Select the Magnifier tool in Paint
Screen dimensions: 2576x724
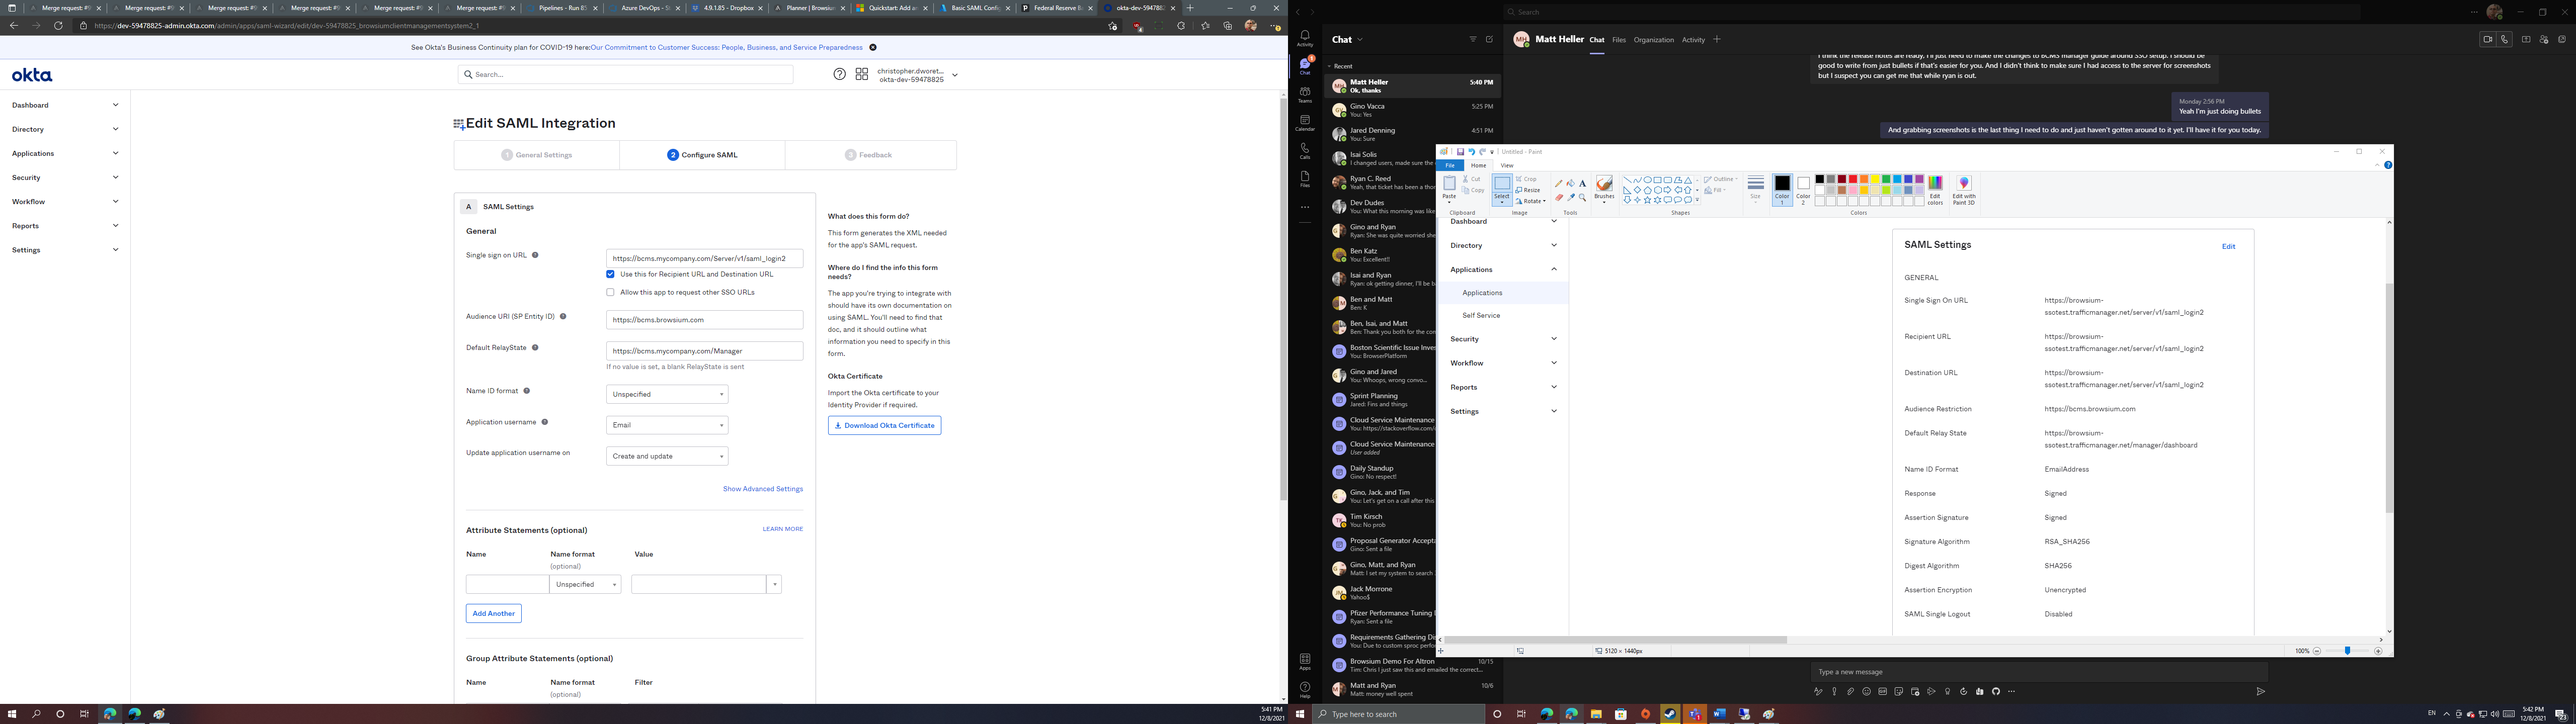(1582, 198)
